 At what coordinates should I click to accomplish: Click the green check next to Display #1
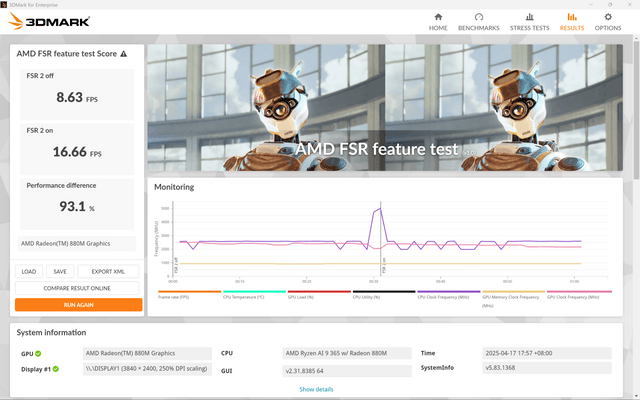56,369
